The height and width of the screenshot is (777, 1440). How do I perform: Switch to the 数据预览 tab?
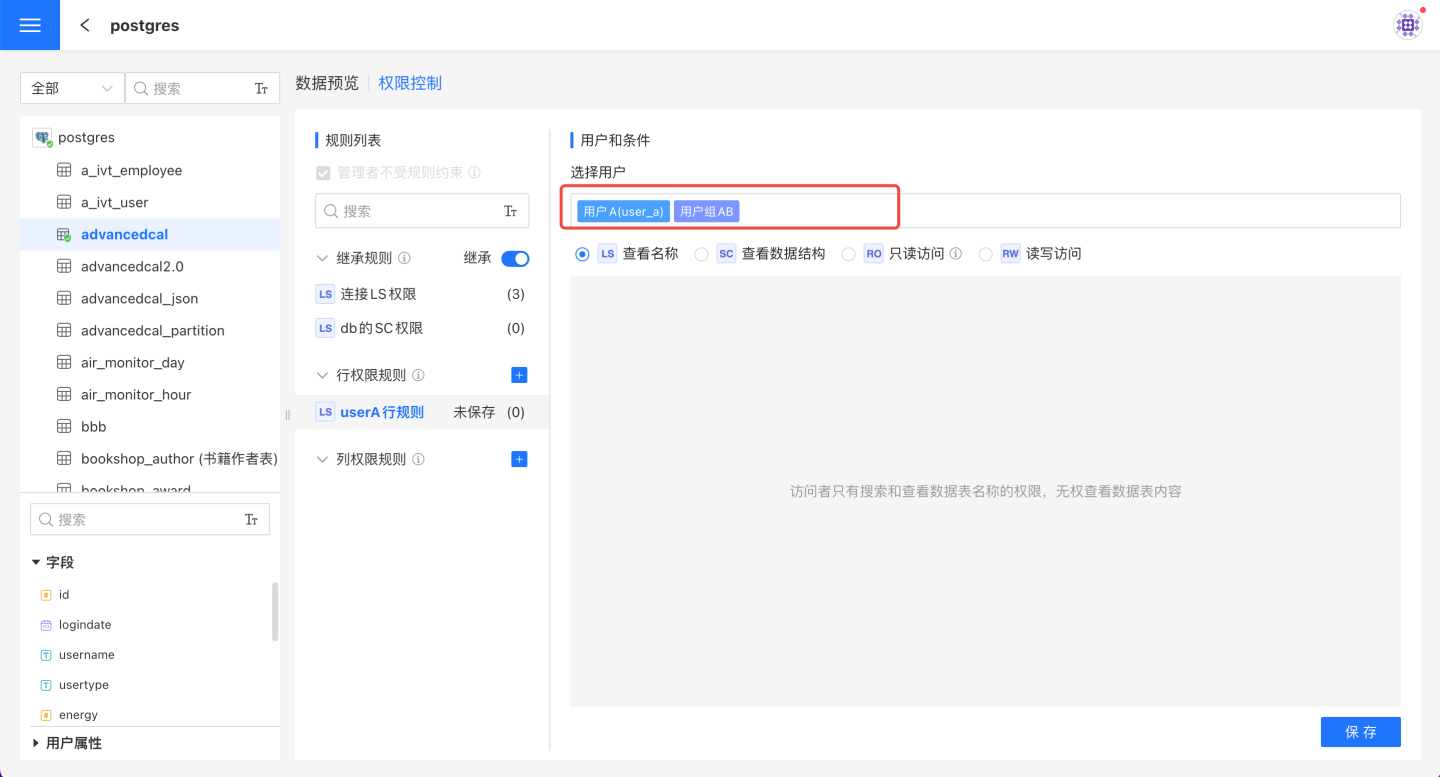[x=327, y=83]
